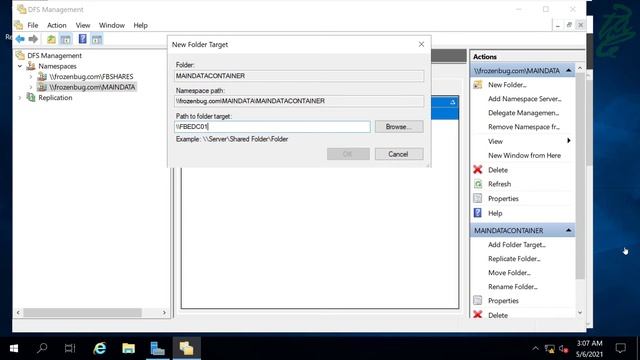Click New Window from Here action

click(x=524, y=156)
